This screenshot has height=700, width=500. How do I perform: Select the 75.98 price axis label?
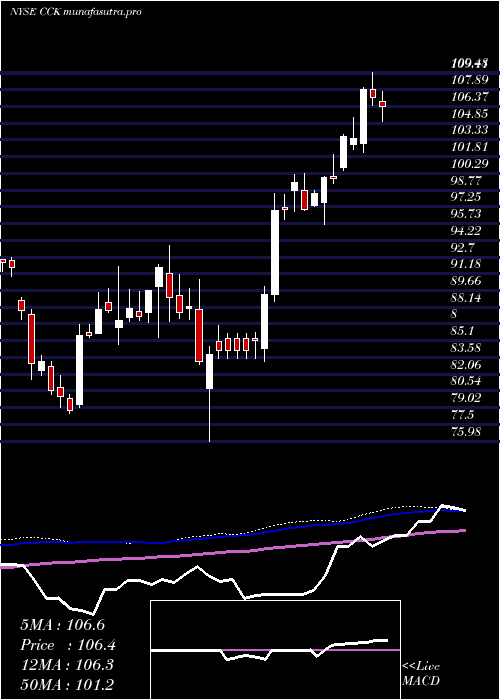coord(464,432)
